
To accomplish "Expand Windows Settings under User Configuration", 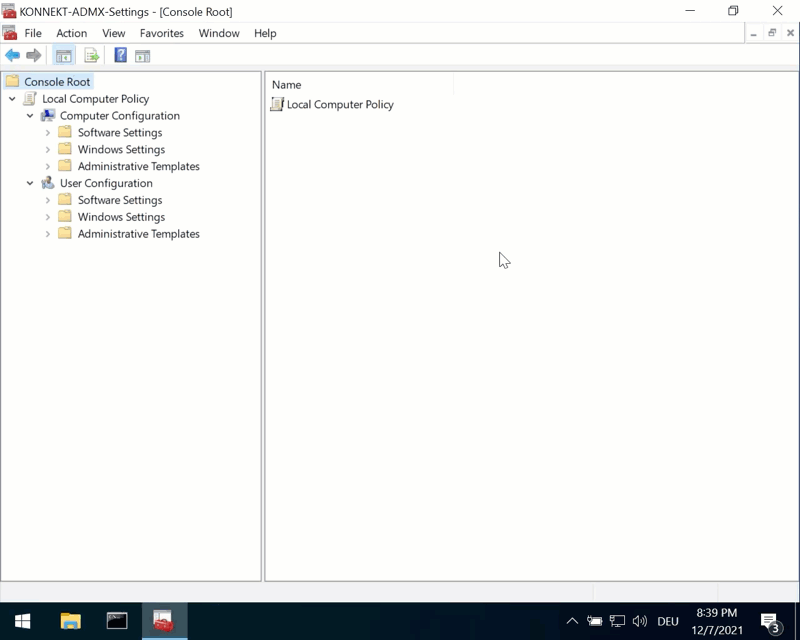I will (47, 217).
